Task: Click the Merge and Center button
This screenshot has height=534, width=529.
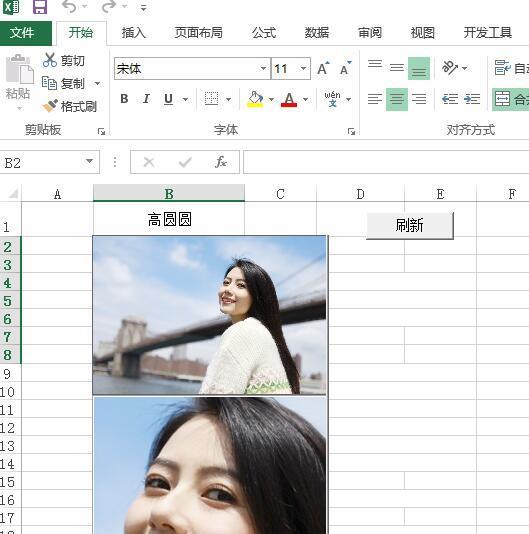Action: (510, 99)
